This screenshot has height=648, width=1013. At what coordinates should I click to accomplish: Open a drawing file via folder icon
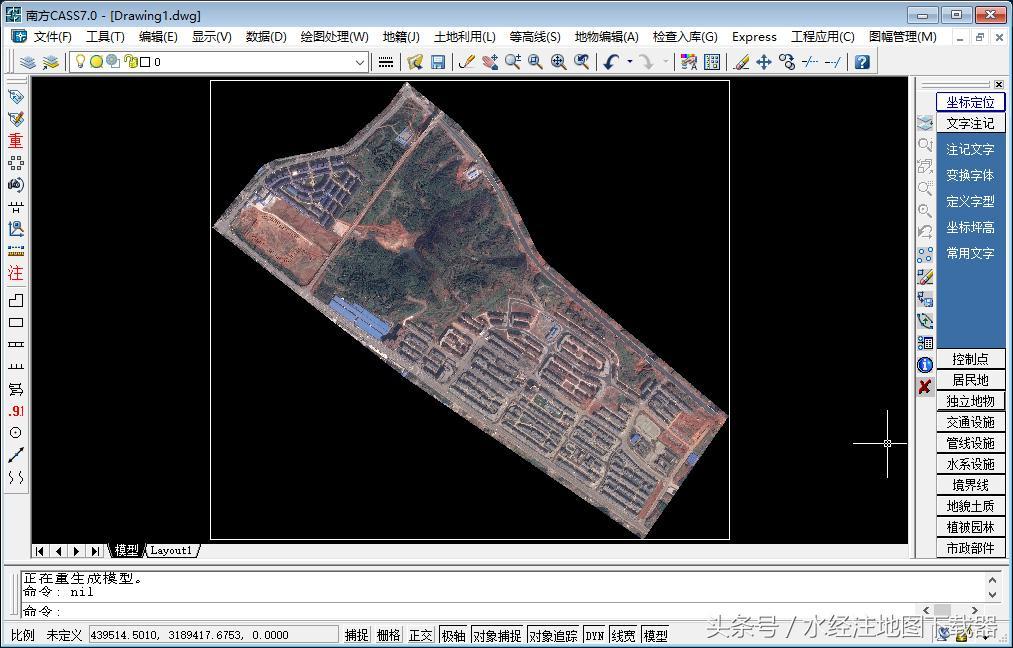click(415, 62)
